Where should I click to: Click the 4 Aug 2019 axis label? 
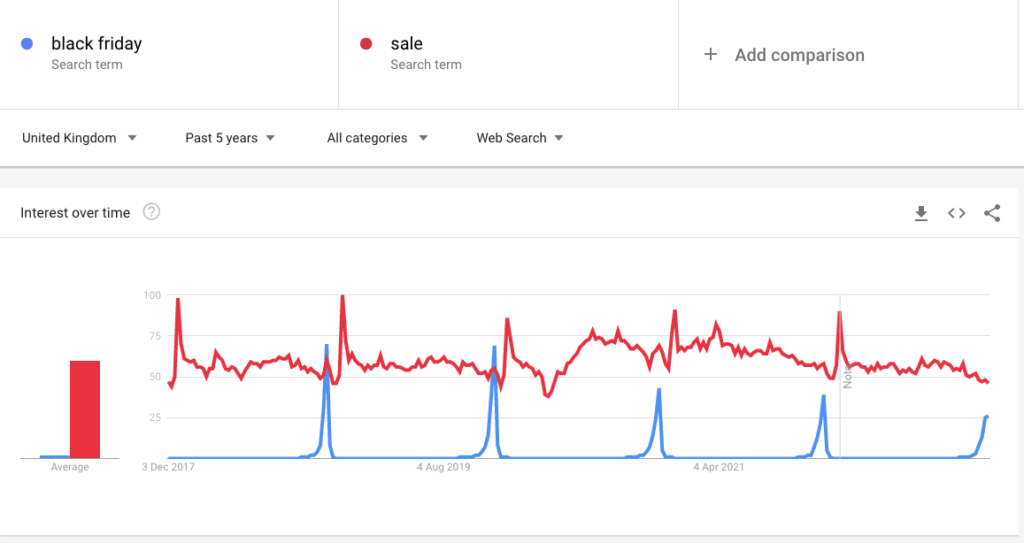pyautogui.click(x=443, y=467)
